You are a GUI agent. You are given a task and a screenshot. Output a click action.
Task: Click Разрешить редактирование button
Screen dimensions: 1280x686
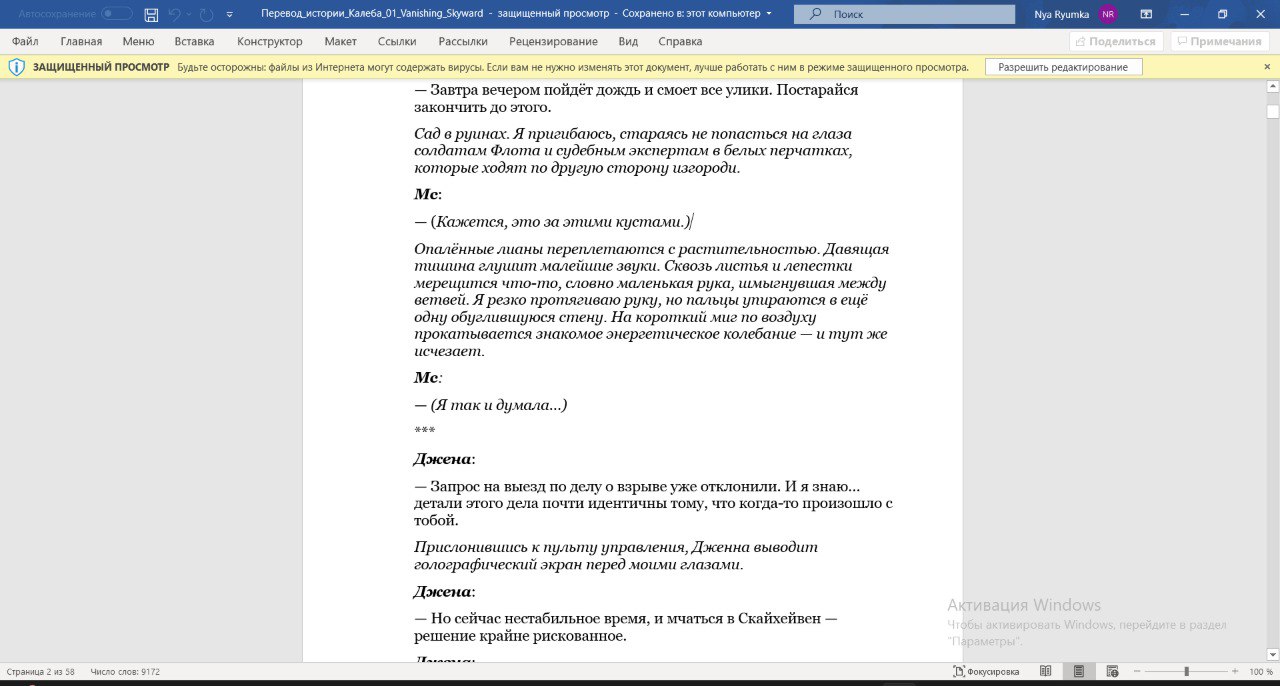point(1063,67)
